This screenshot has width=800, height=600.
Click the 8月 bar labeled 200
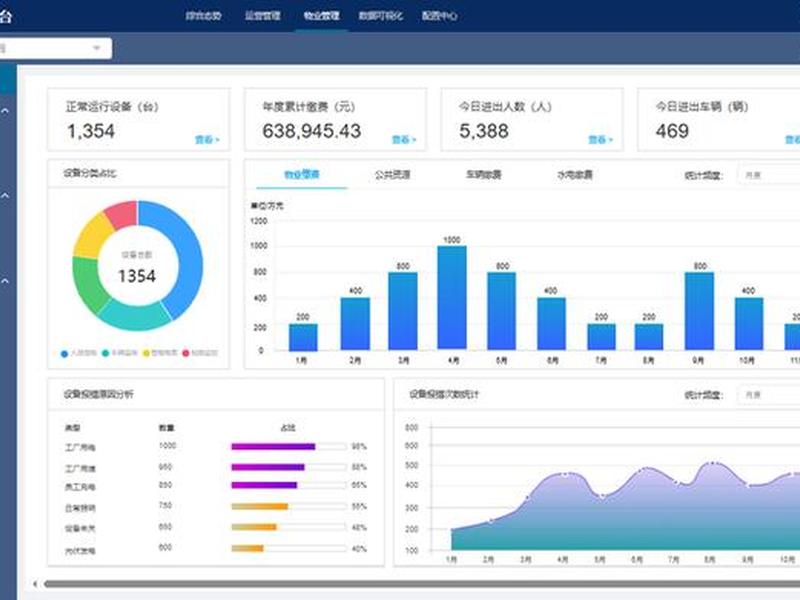tap(649, 337)
